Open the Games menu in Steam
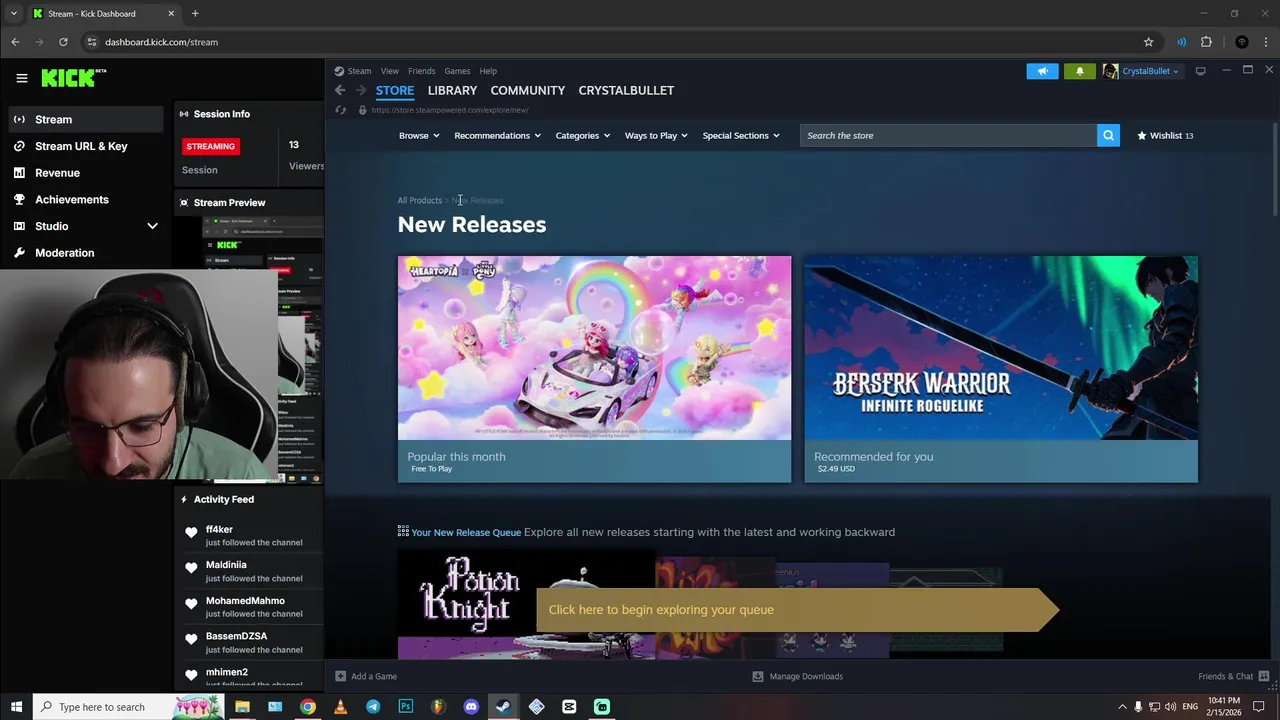This screenshot has height=720, width=1280. click(457, 71)
